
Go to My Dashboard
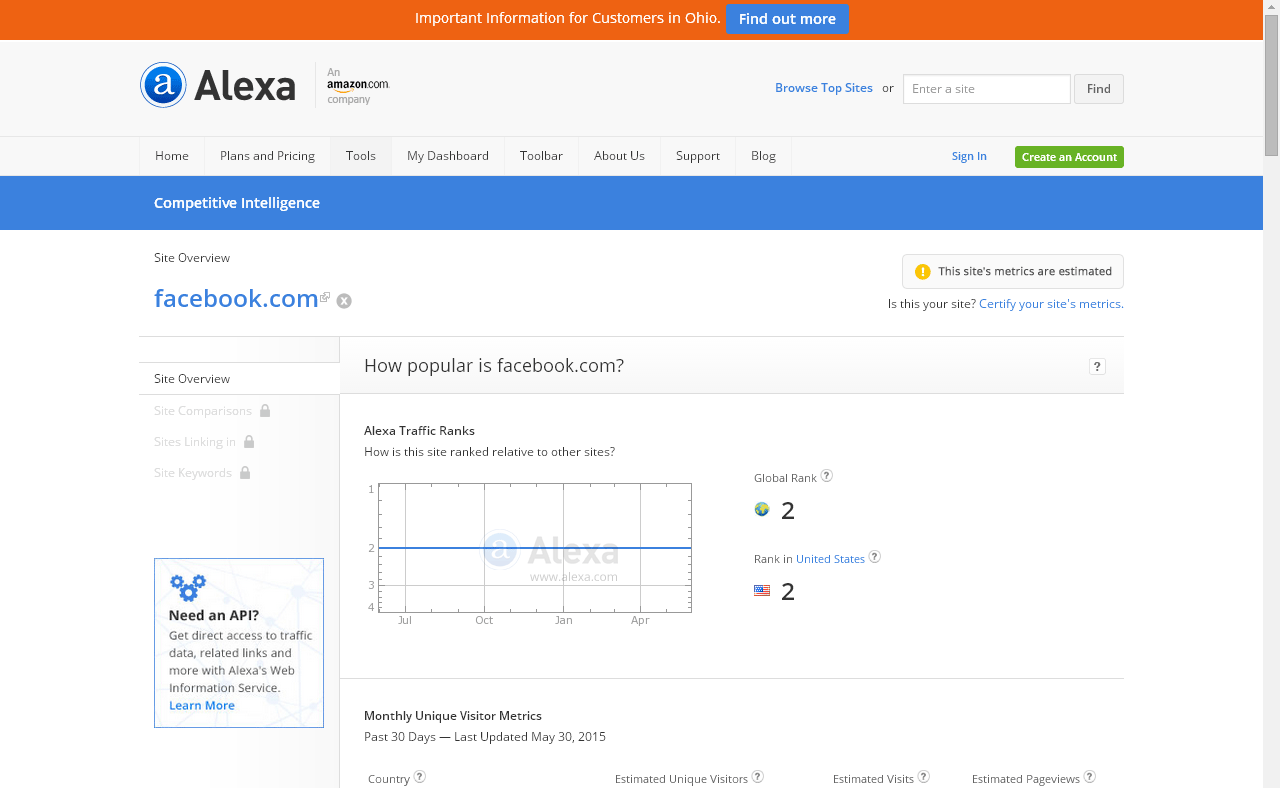(x=448, y=156)
